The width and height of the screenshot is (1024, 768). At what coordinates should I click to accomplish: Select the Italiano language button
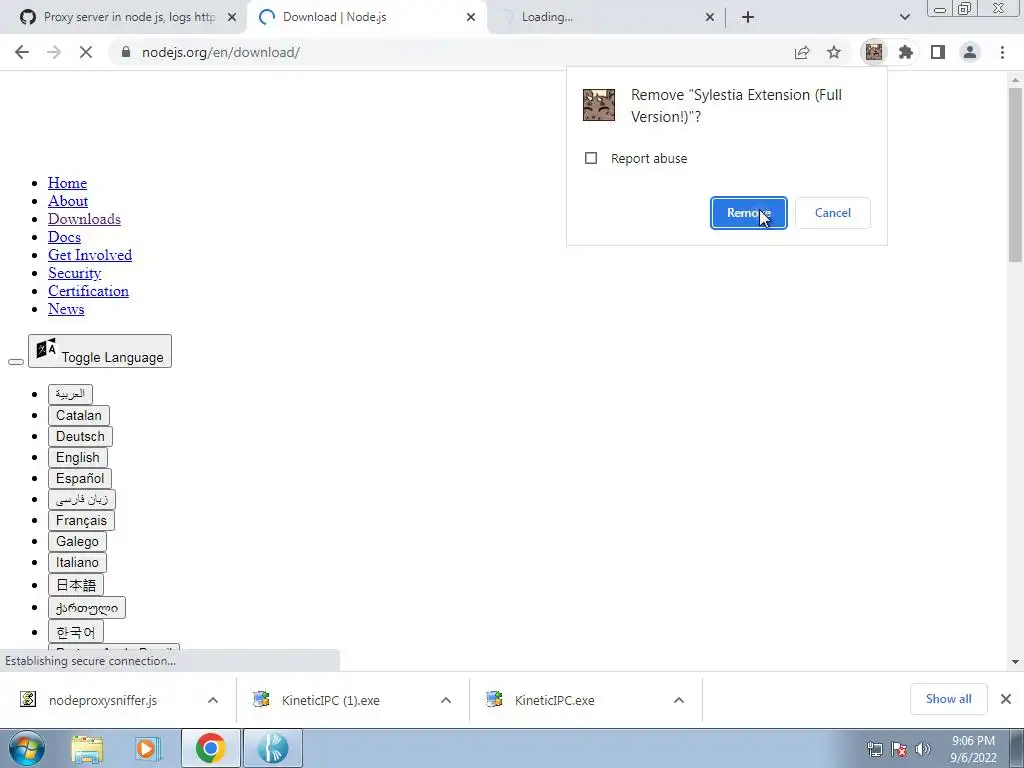click(77, 562)
